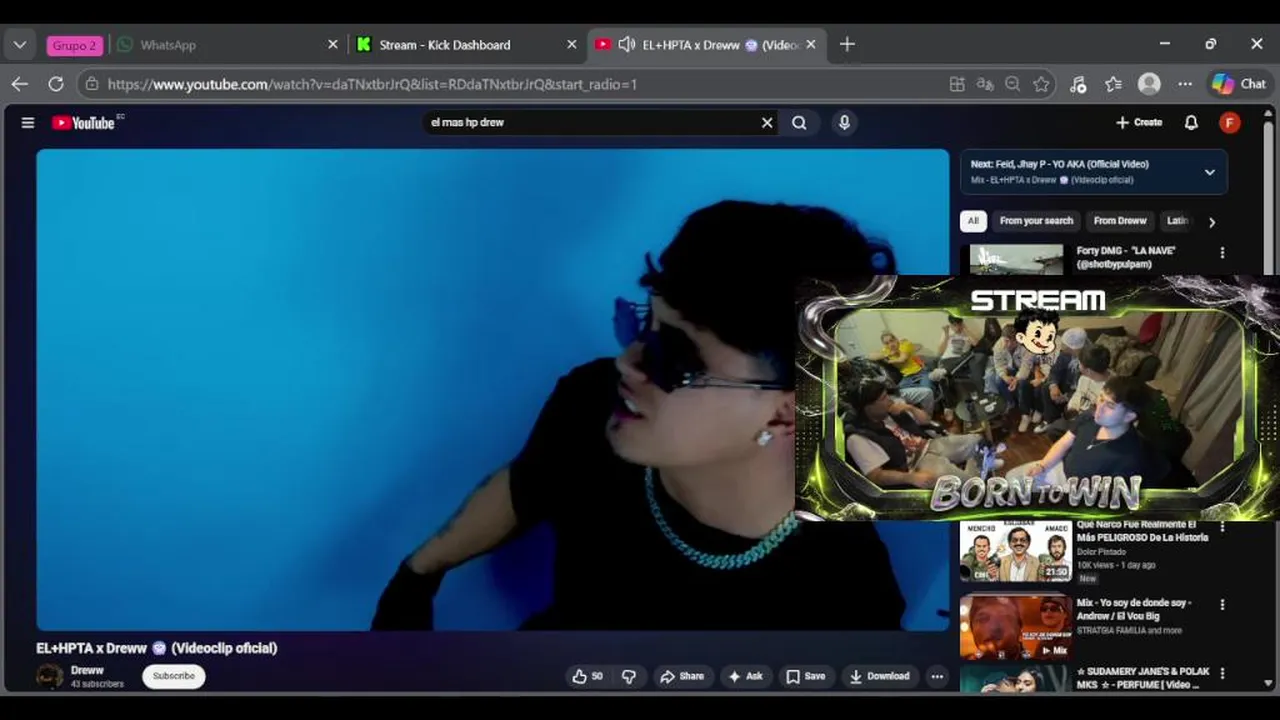Dislike the video with thumbs down
Viewport: 1280px width, 720px height.
click(x=628, y=676)
